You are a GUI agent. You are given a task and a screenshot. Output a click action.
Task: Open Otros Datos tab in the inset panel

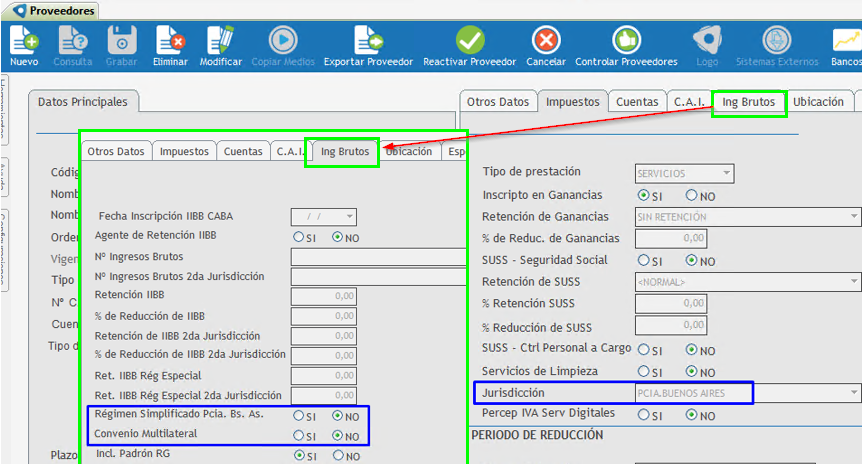pyautogui.click(x=116, y=151)
